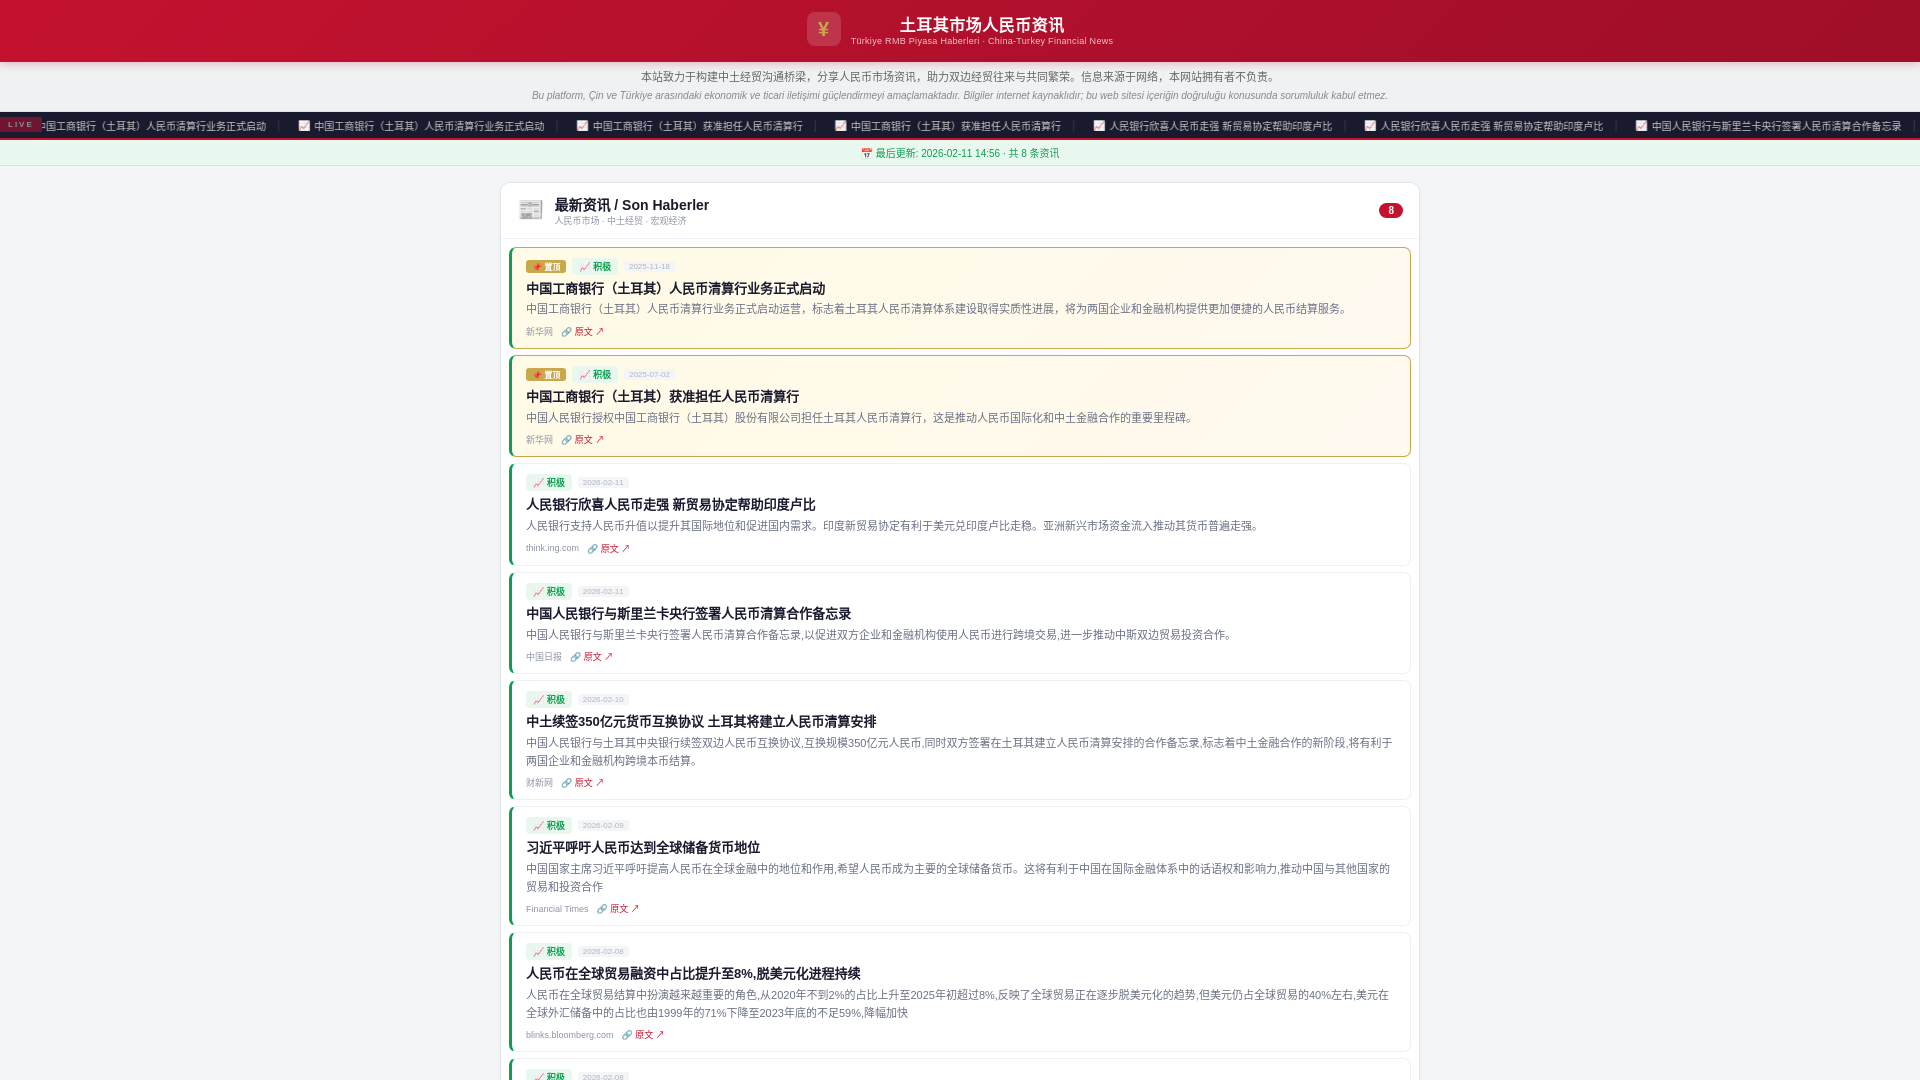Image resolution: width=1920 pixels, height=1080 pixels.
Task: Click link chain icon beside 中国日报
Action: pos(576,657)
